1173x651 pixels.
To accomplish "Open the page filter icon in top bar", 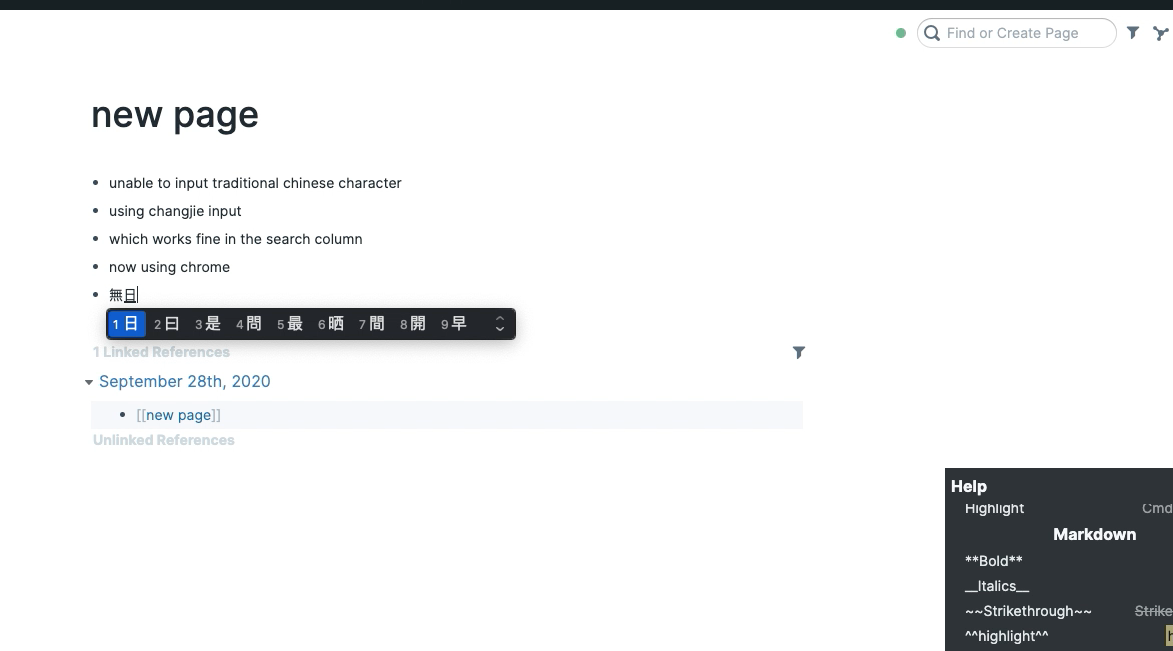I will coord(1133,33).
